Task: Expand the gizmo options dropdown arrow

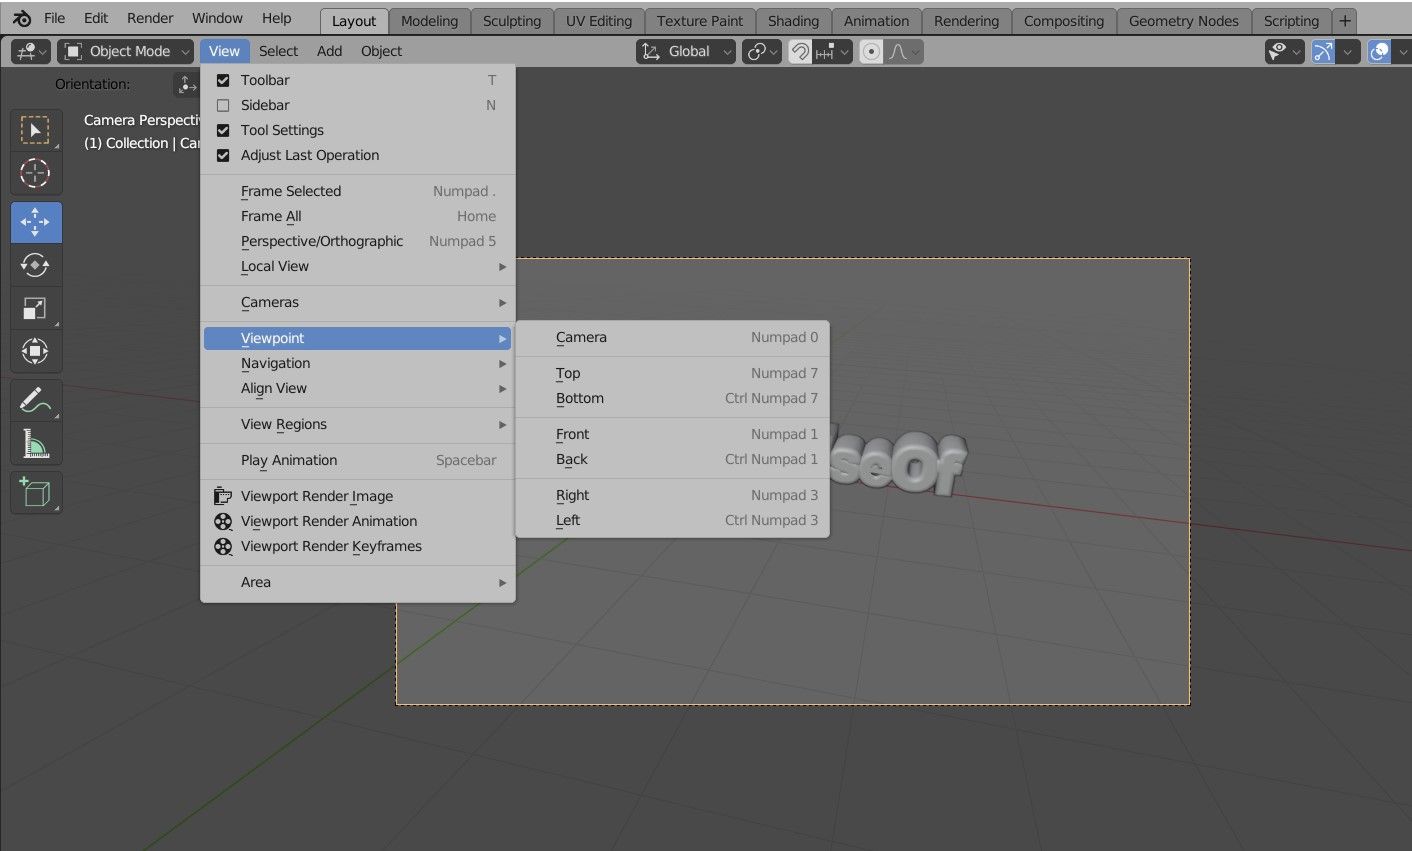Action: [1348, 52]
